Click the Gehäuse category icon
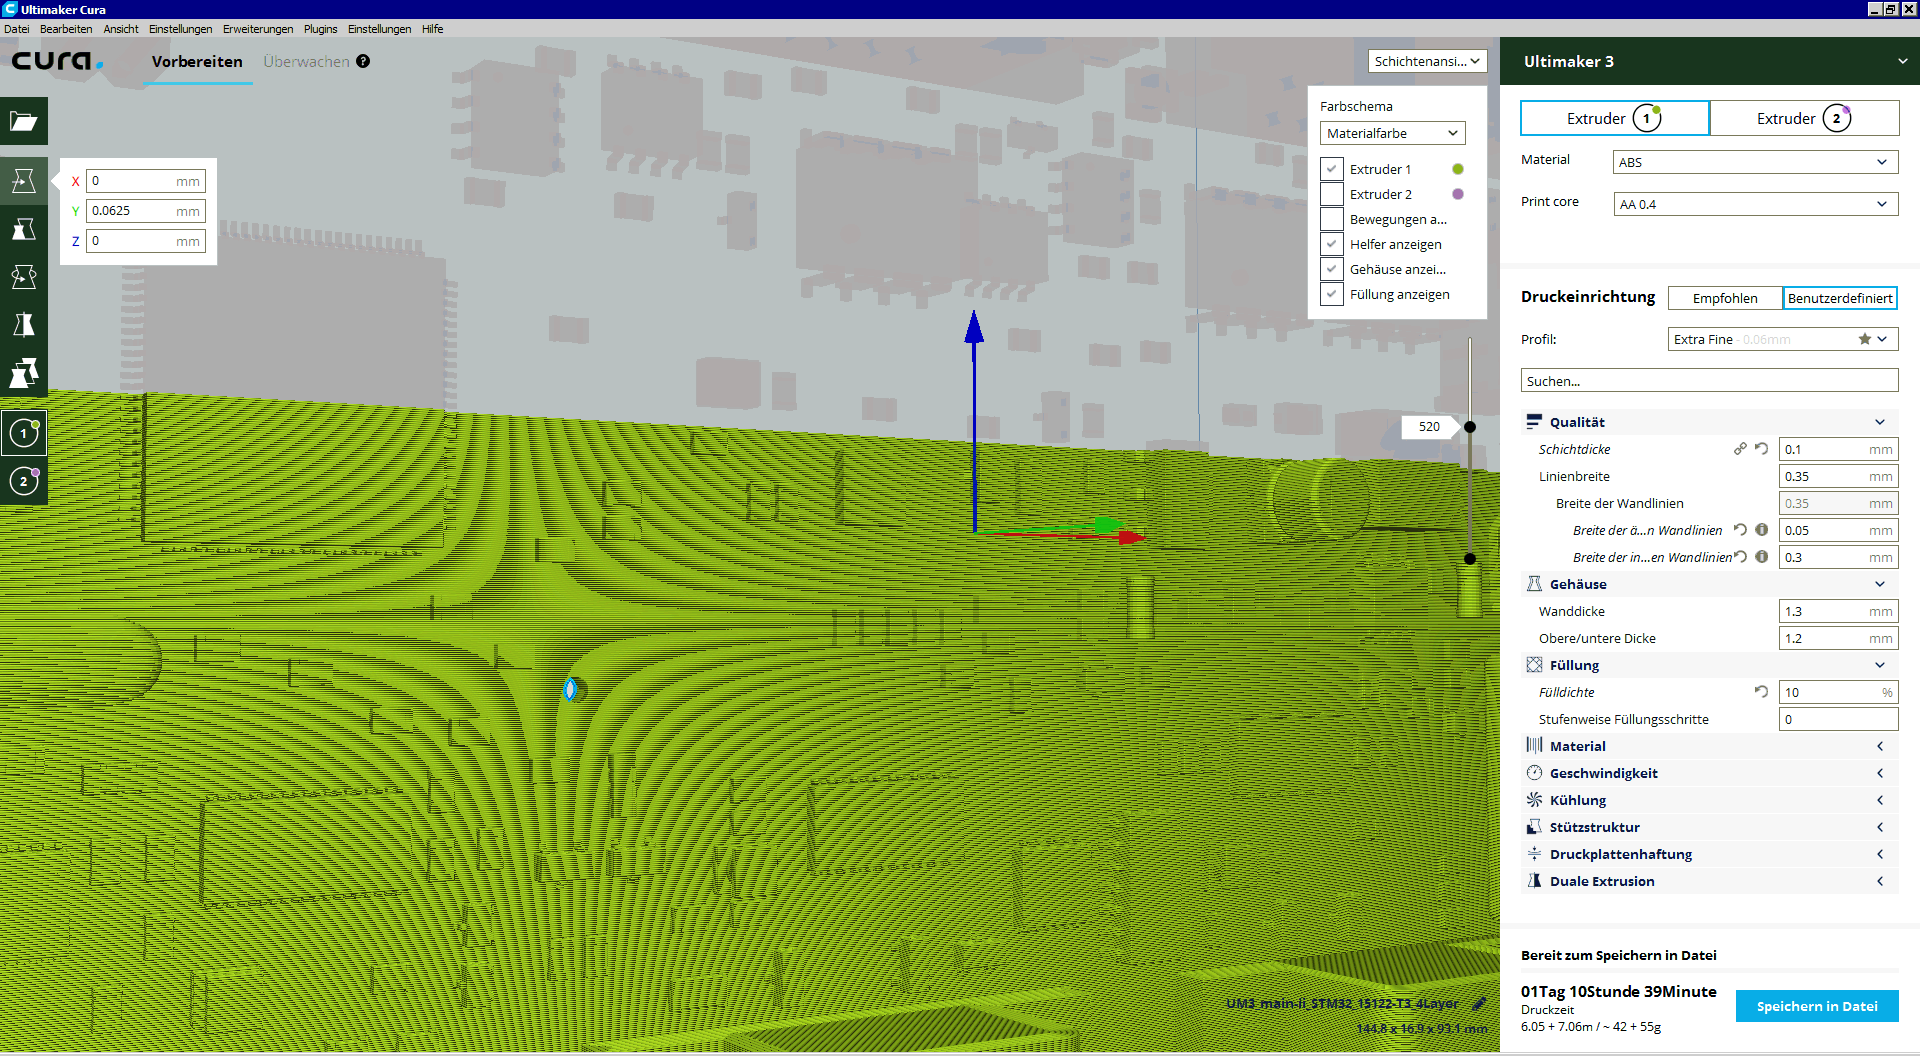The height and width of the screenshot is (1056, 1920). 1534,584
